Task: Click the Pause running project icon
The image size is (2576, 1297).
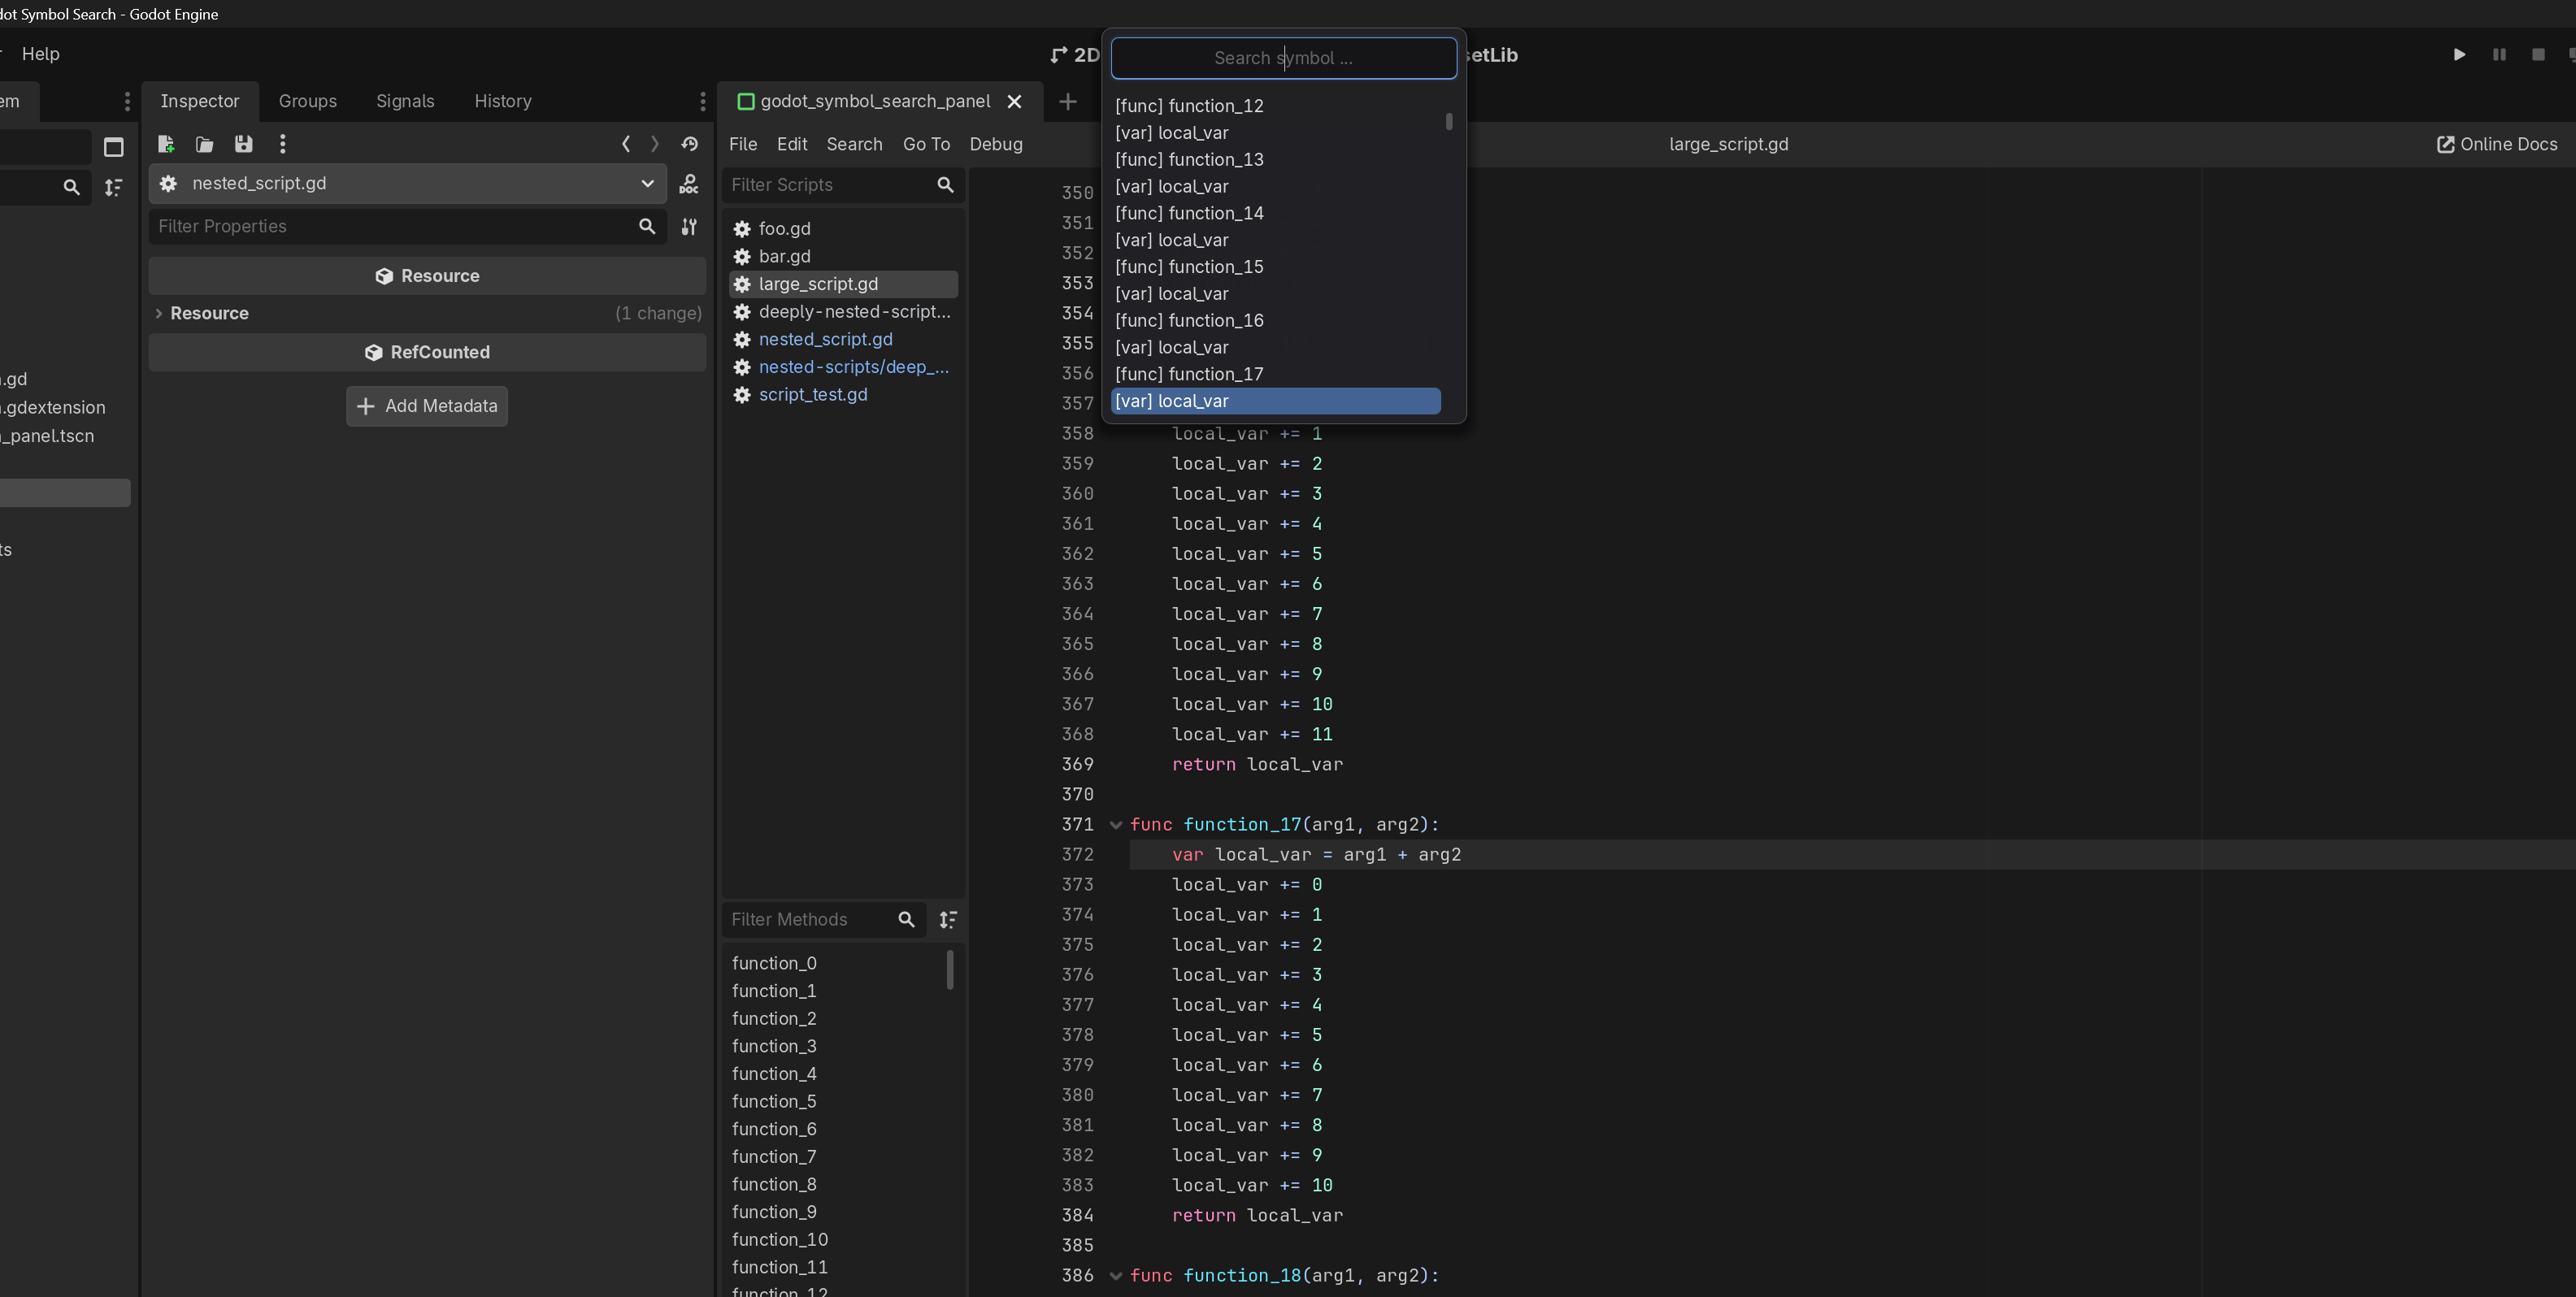Action: (2499, 54)
